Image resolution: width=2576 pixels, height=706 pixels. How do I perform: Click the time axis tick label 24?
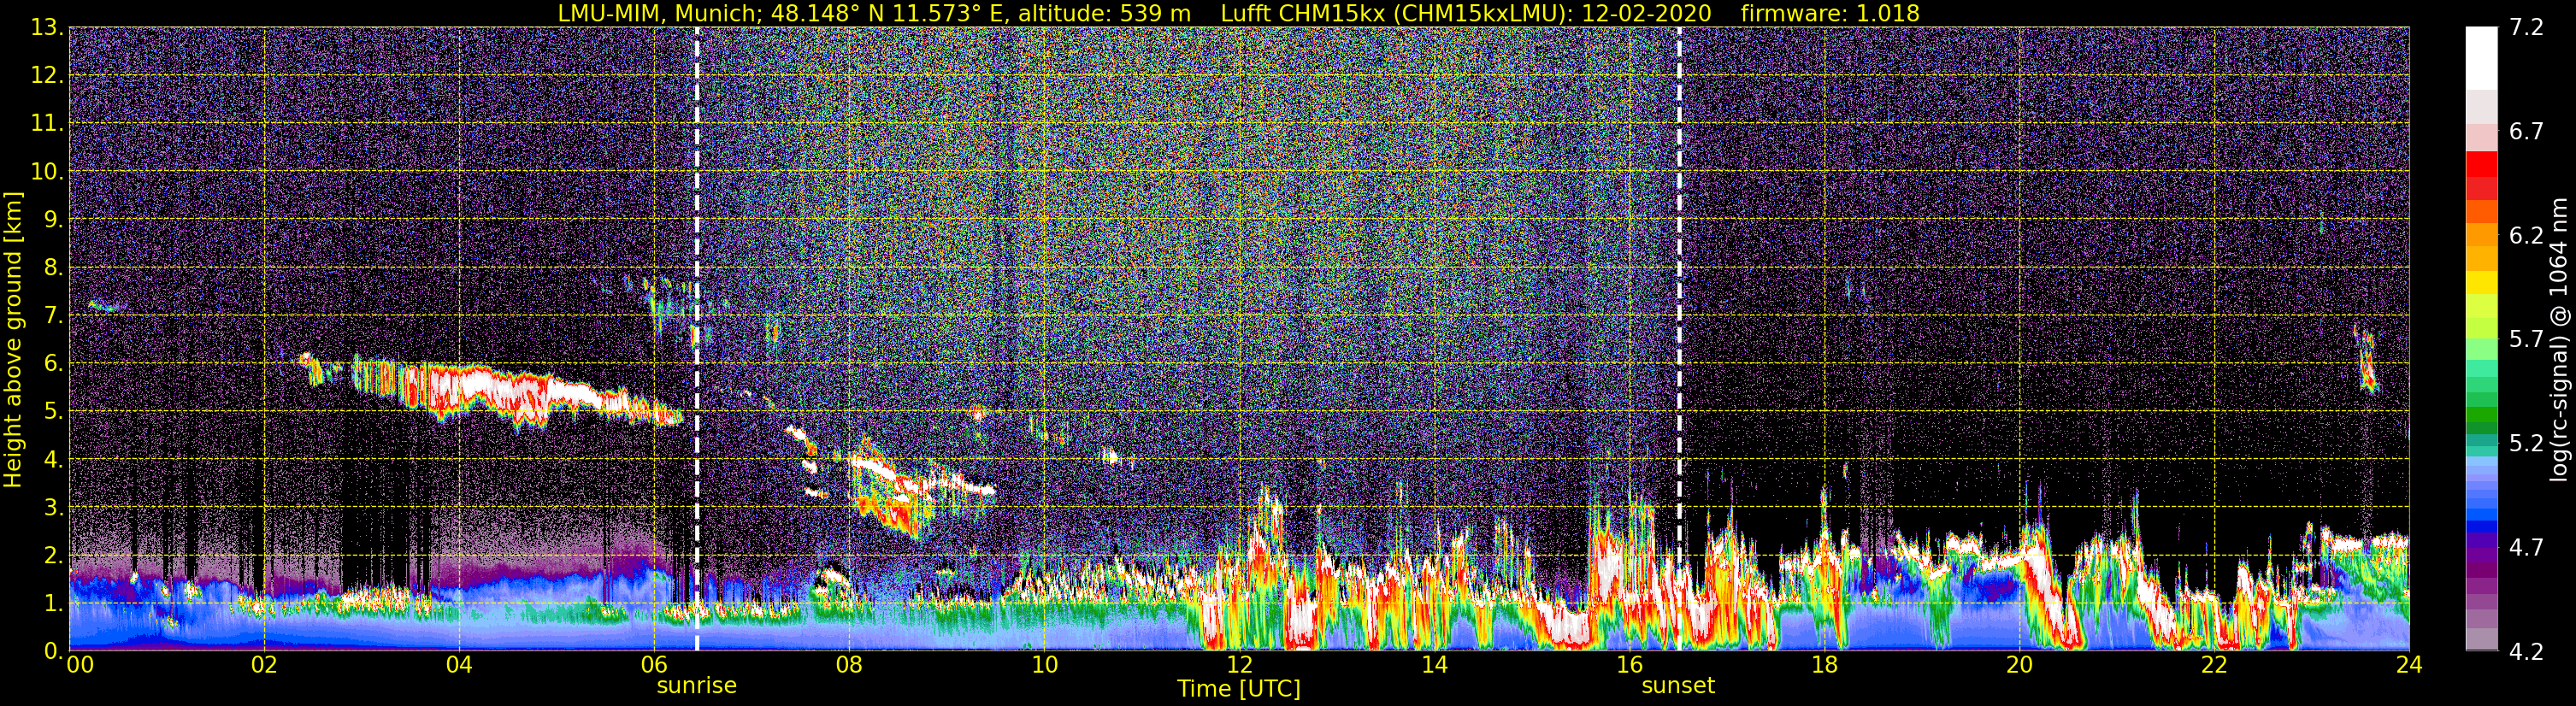coord(2409,665)
